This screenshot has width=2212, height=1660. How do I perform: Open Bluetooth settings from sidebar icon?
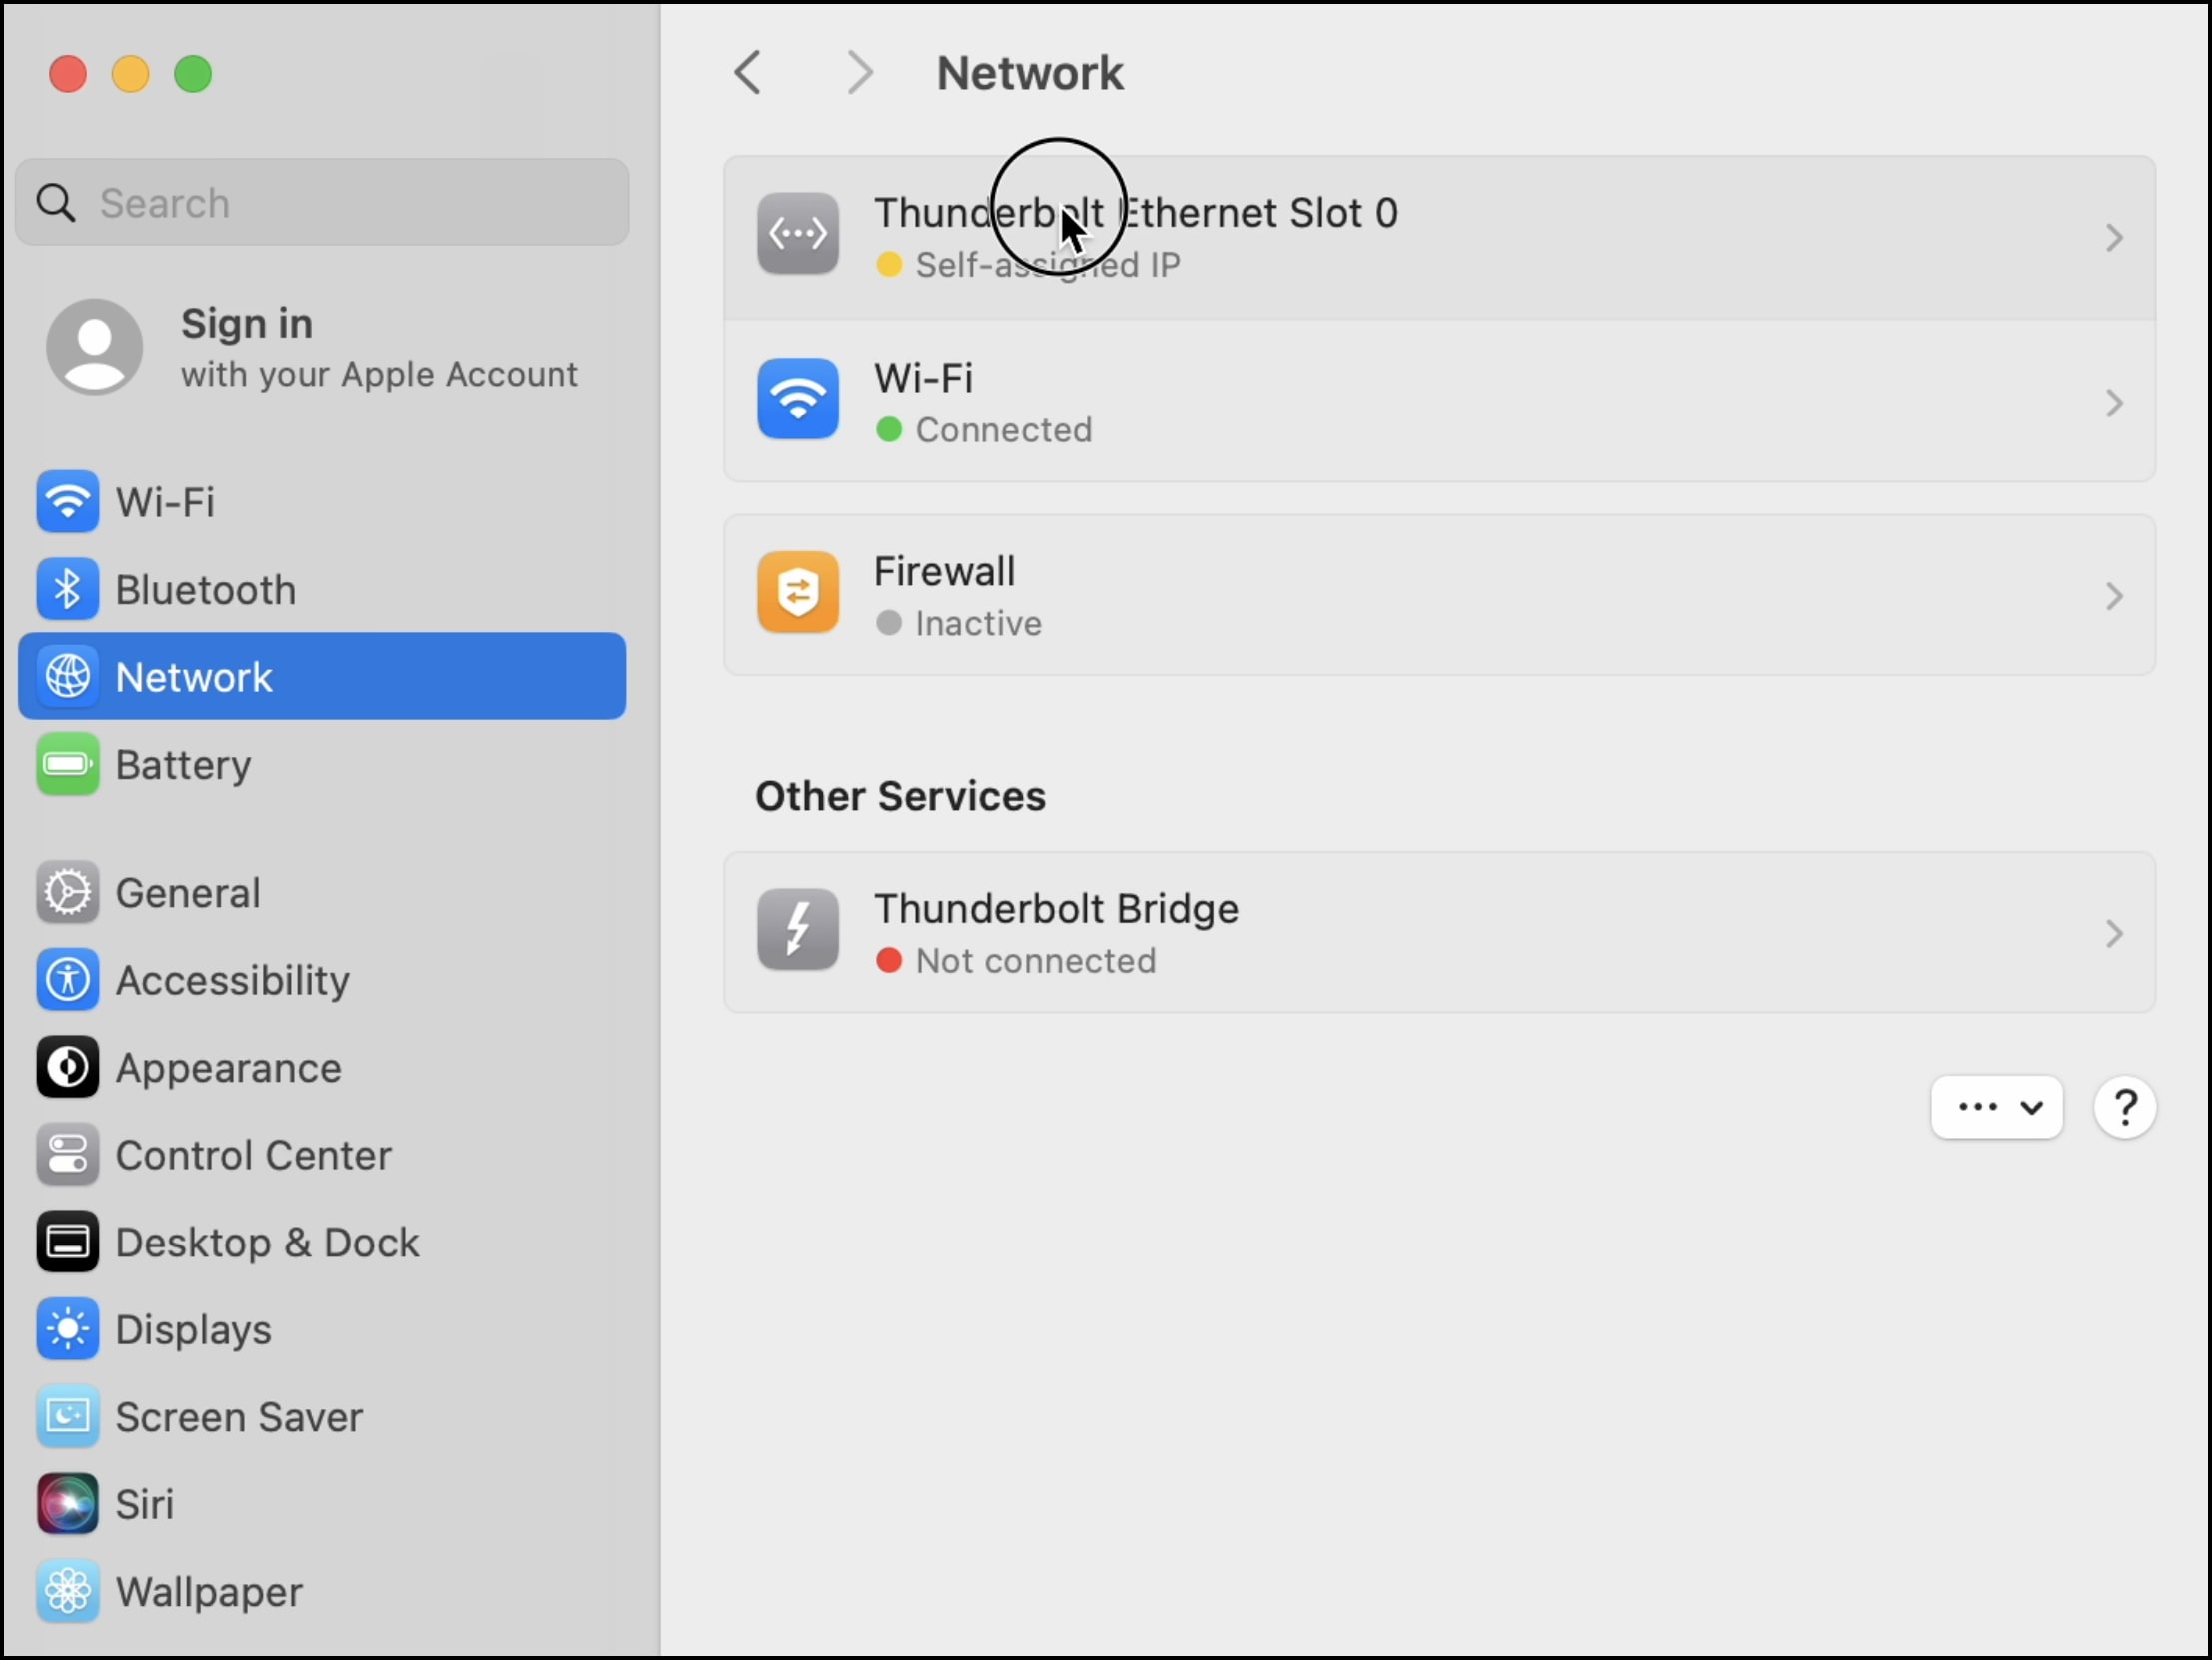pos(67,589)
